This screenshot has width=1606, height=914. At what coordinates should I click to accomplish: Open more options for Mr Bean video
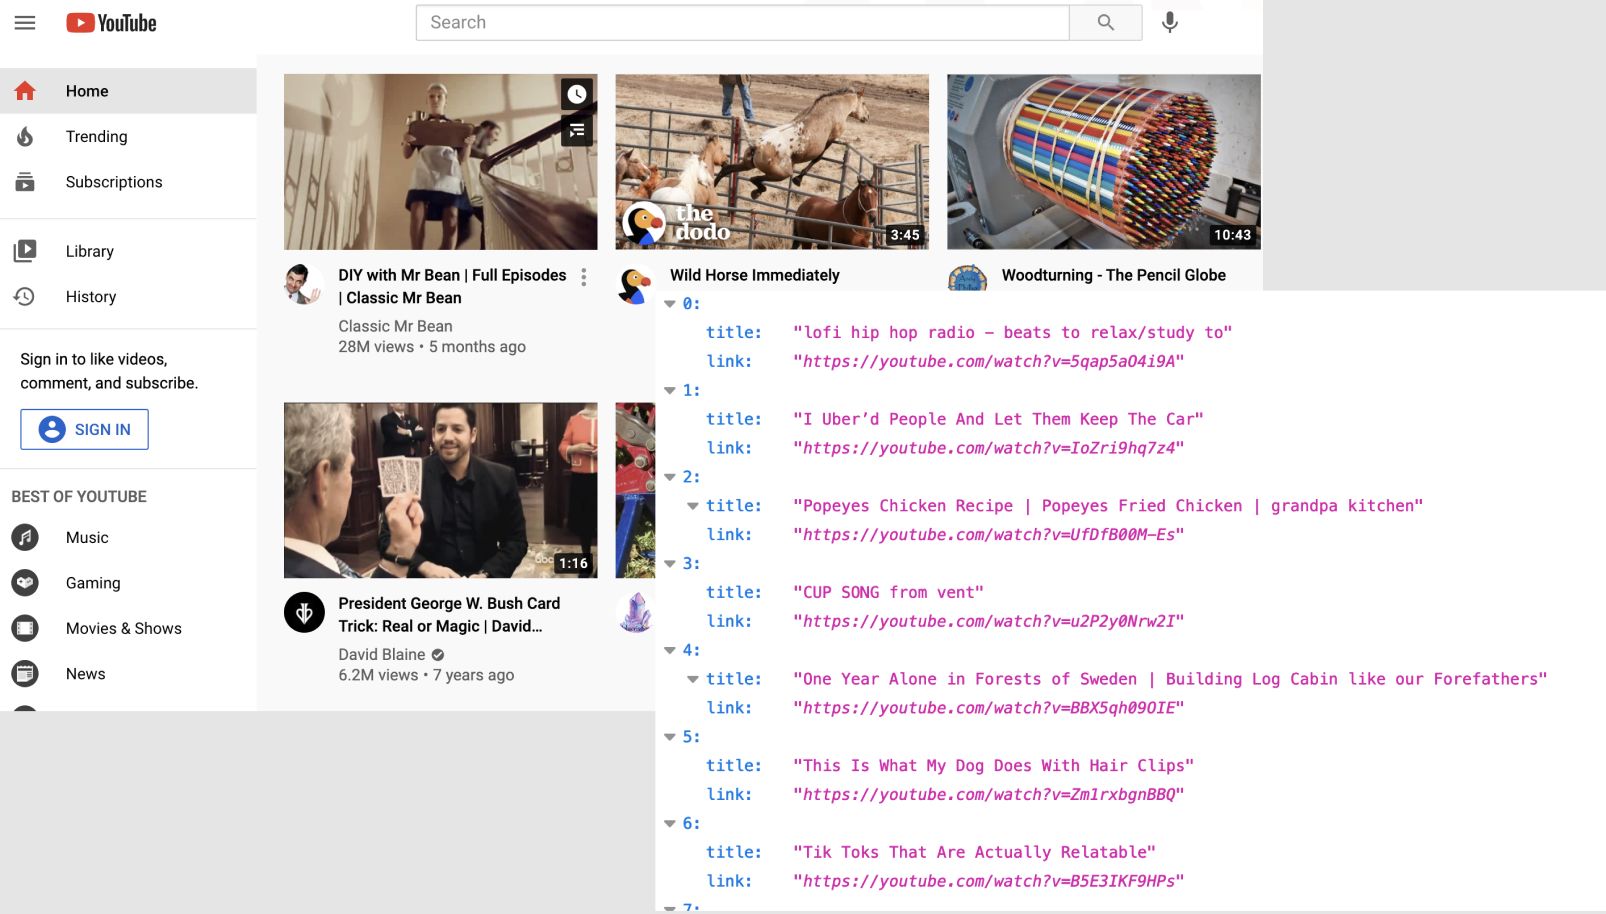tap(584, 277)
